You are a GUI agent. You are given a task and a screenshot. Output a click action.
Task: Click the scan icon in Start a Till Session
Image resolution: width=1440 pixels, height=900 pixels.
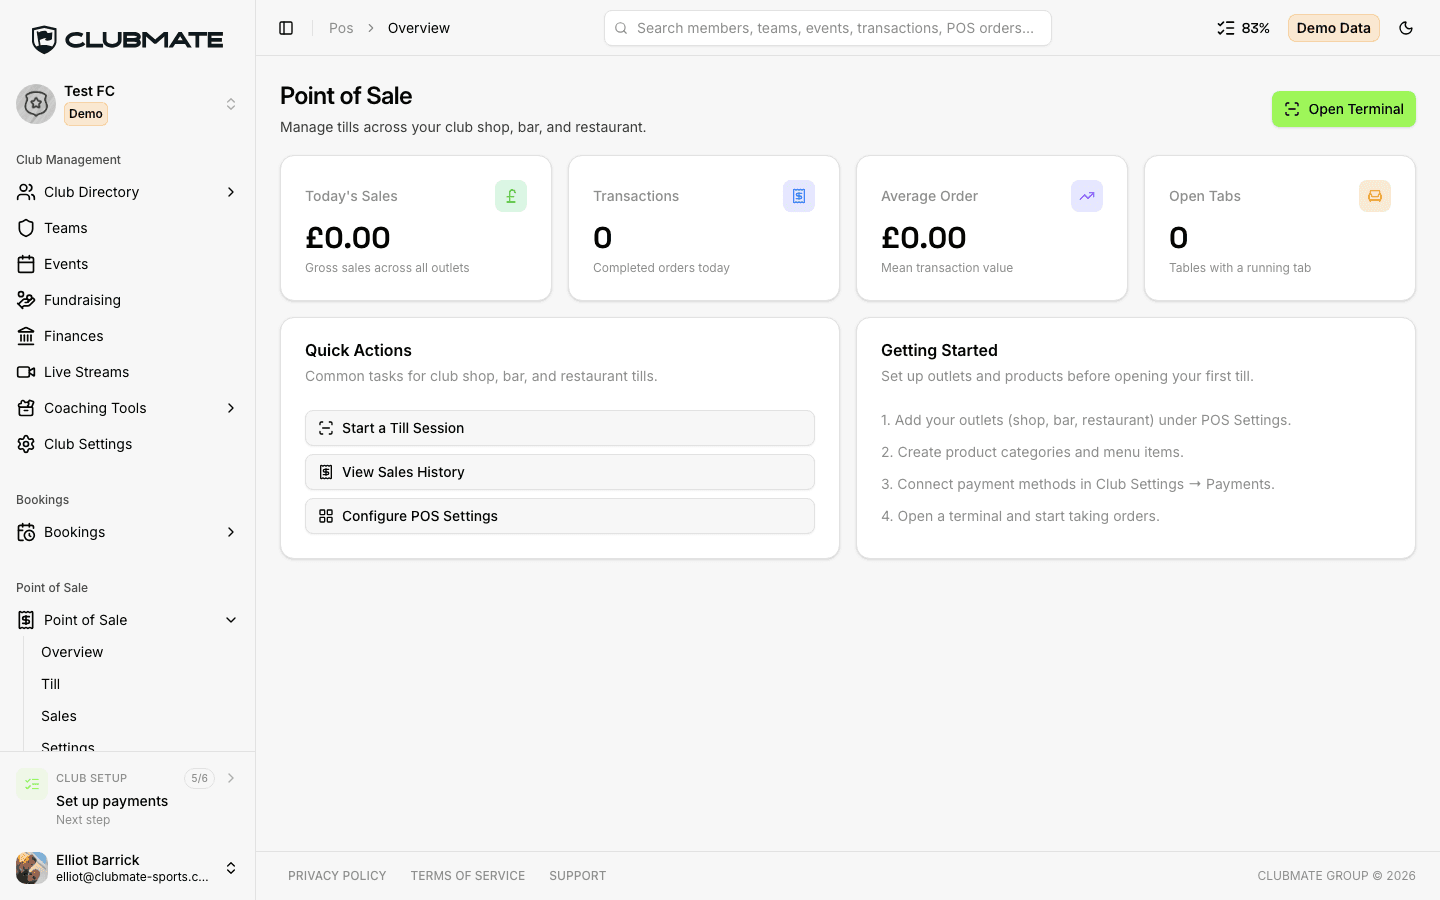tap(326, 428)
